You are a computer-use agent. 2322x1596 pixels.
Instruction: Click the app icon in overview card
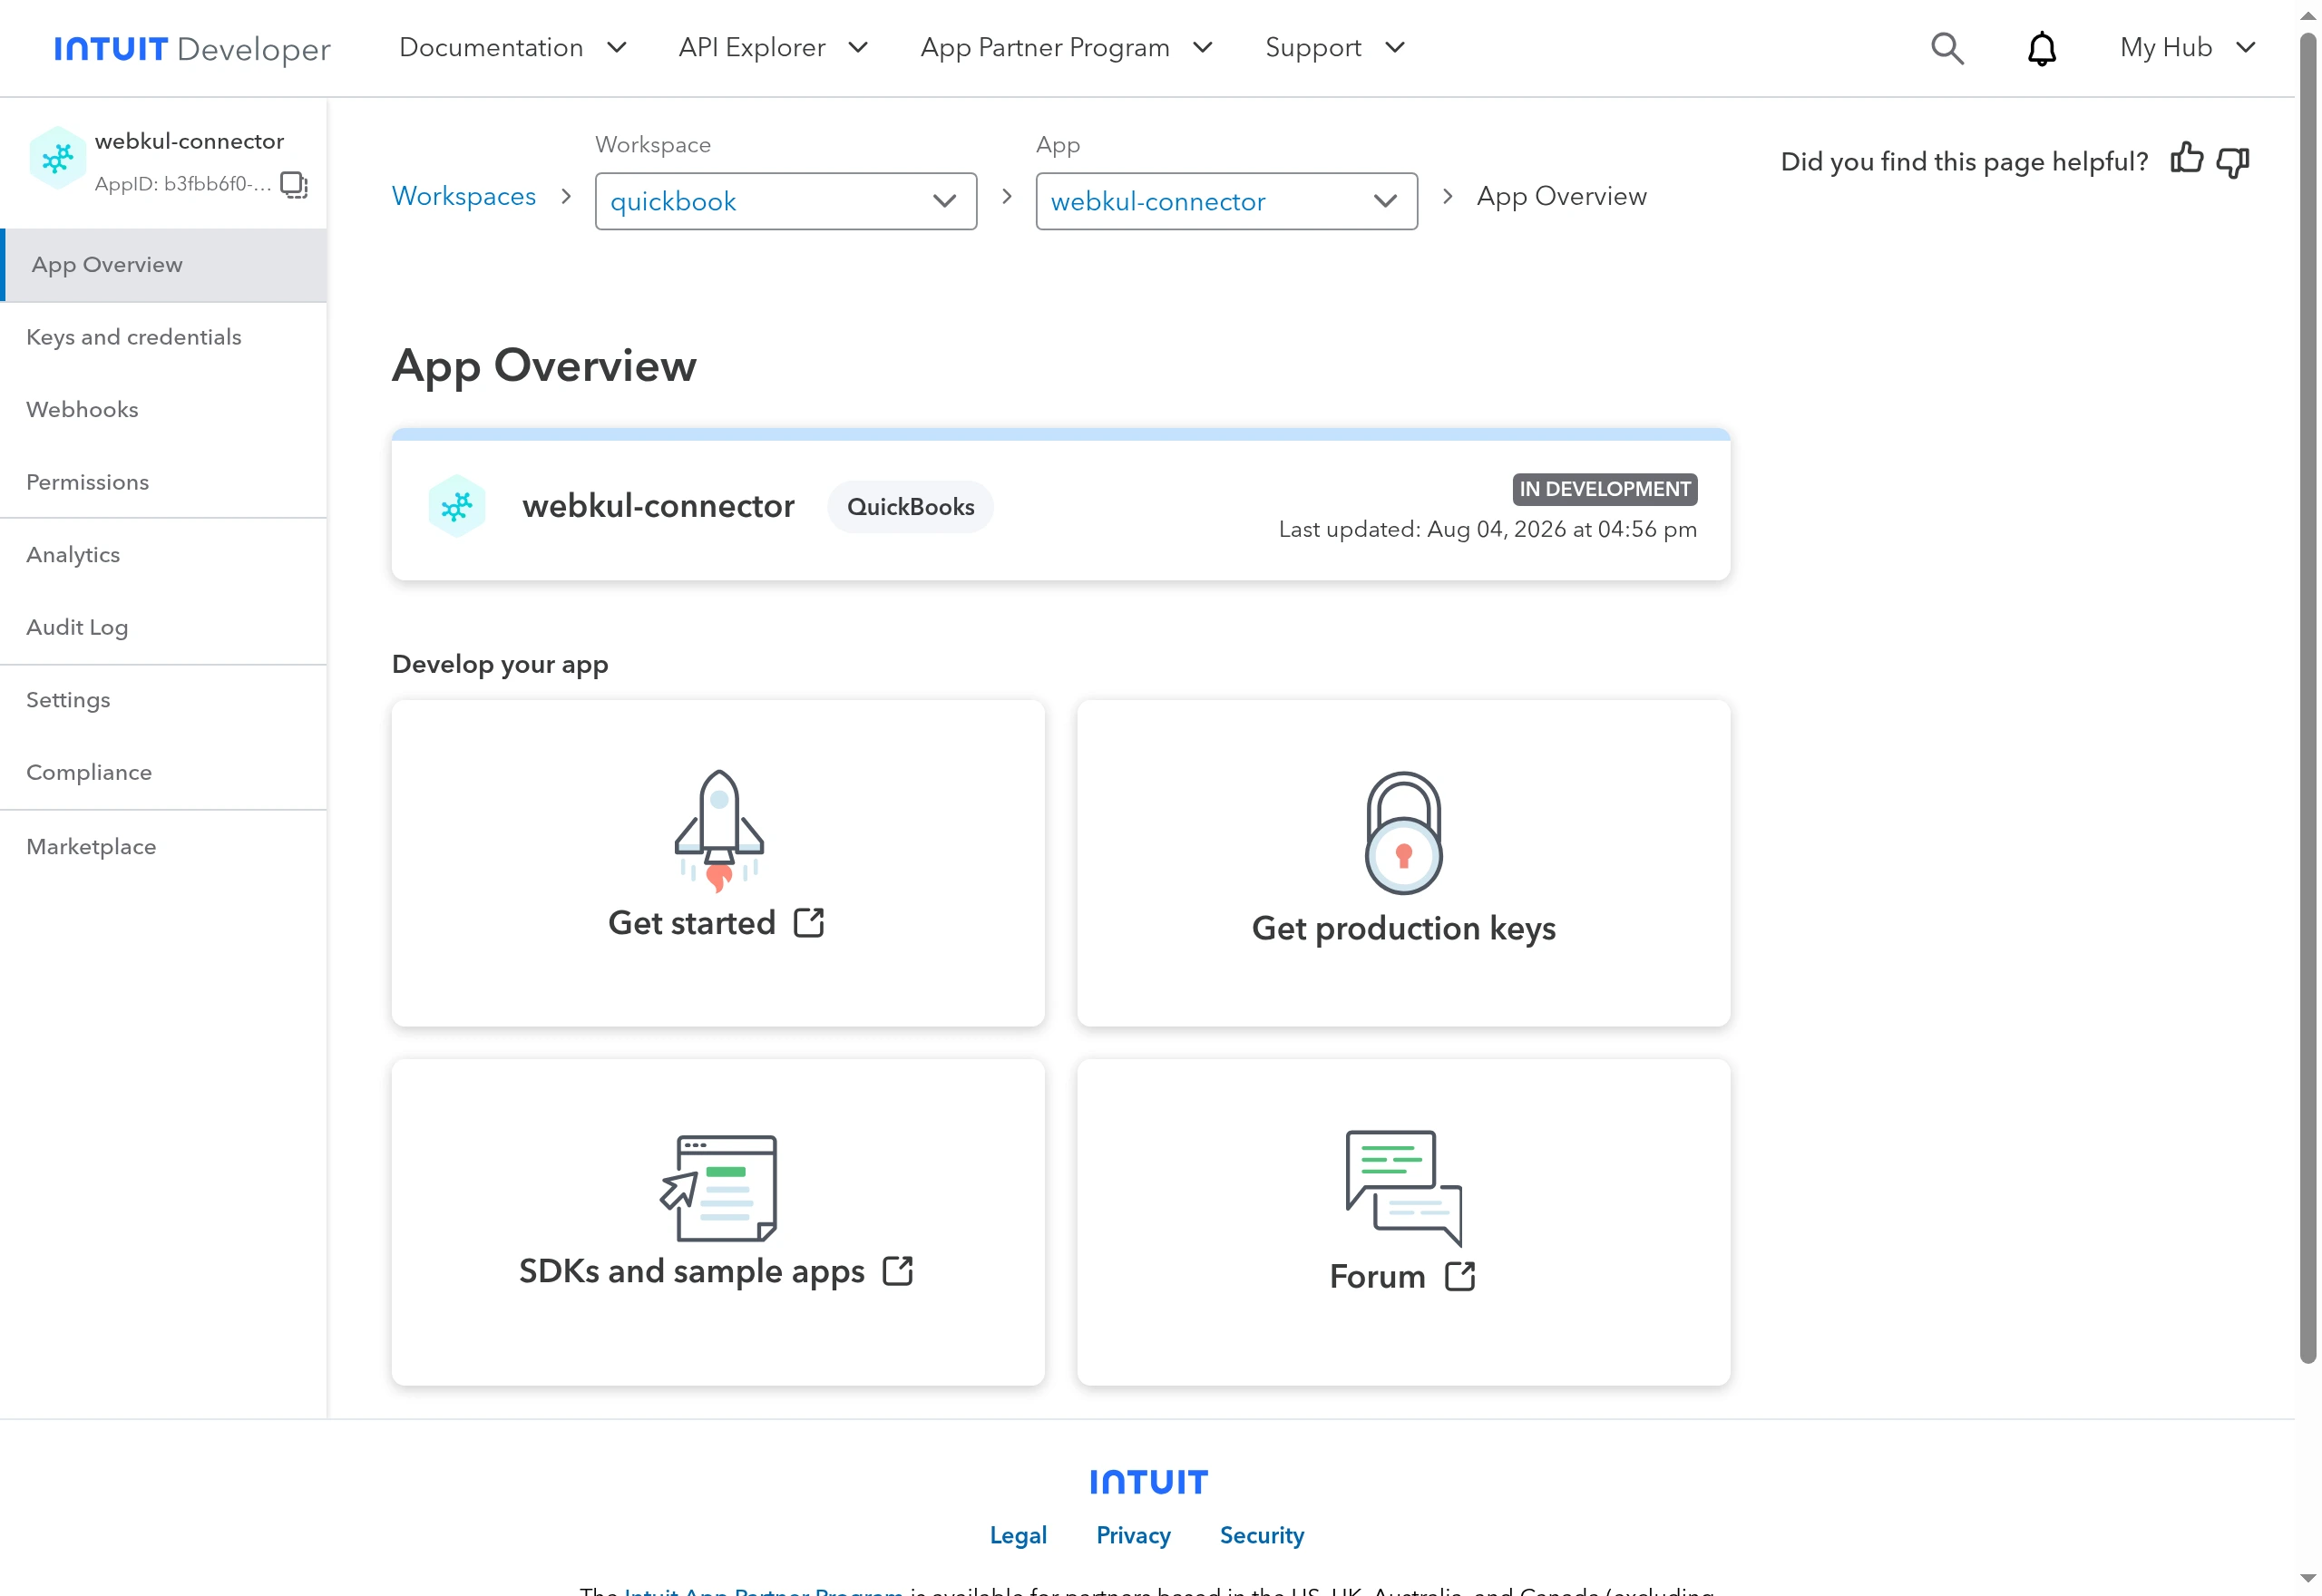click(x=457, y=506)
